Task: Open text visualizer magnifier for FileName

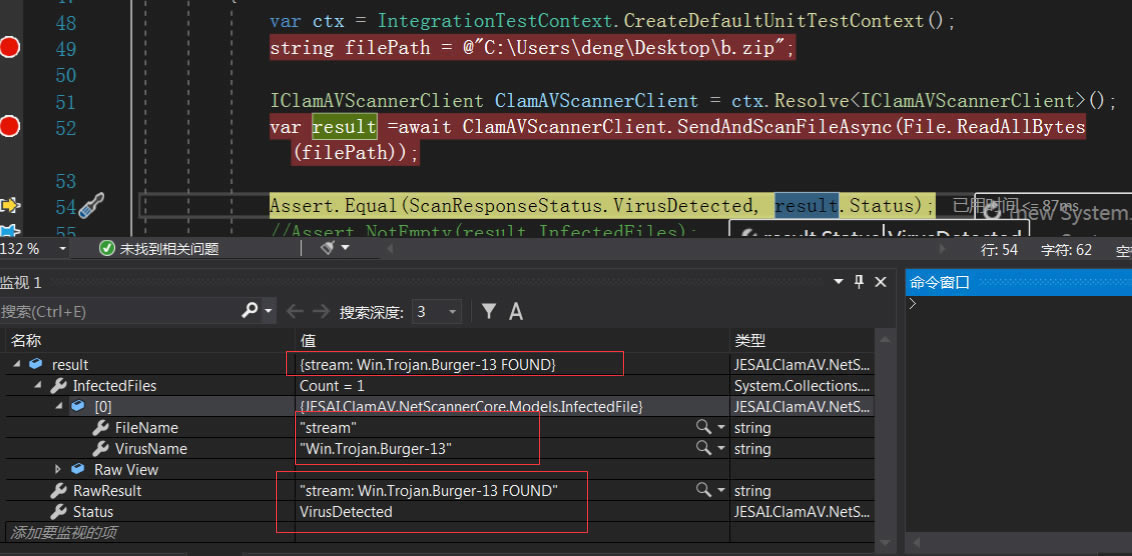Action: pyautogui.click(x=703, y=427)
